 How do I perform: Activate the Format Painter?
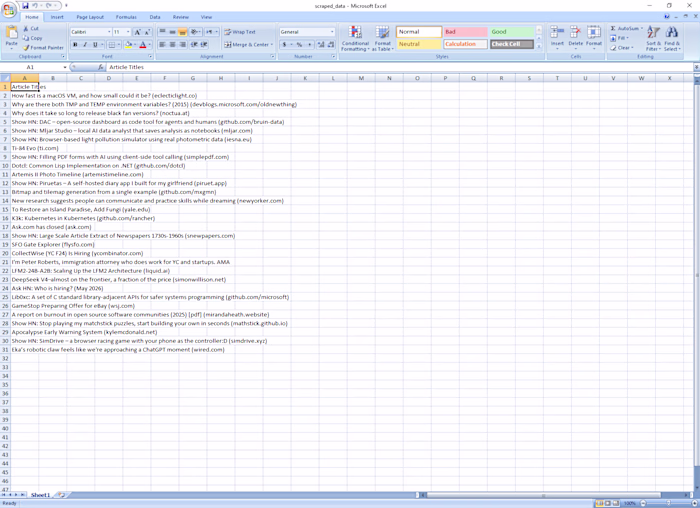[43, 47]
